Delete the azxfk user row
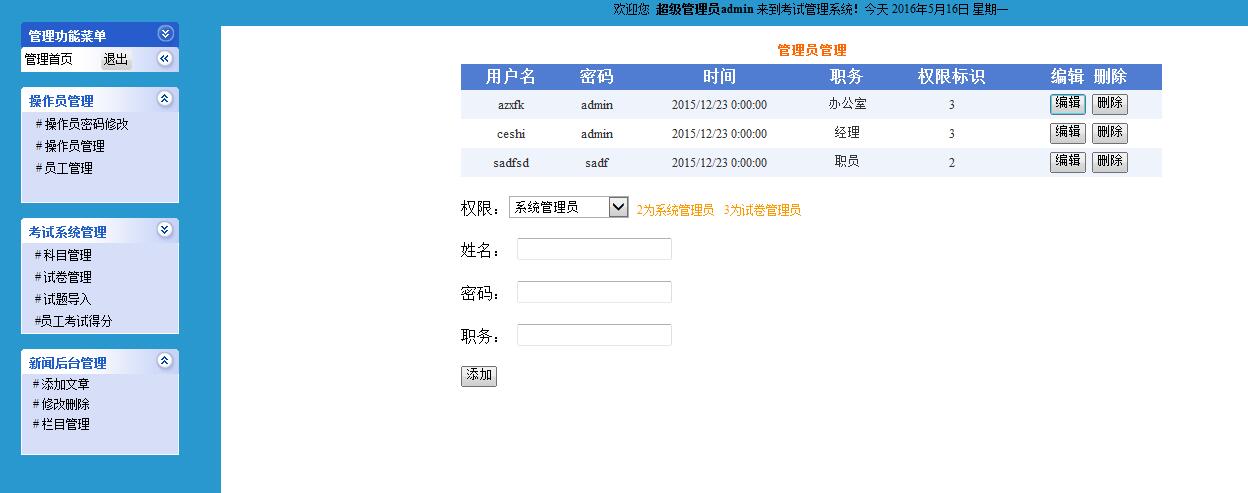The image size is (1248, 493). tap(1110, 103)
